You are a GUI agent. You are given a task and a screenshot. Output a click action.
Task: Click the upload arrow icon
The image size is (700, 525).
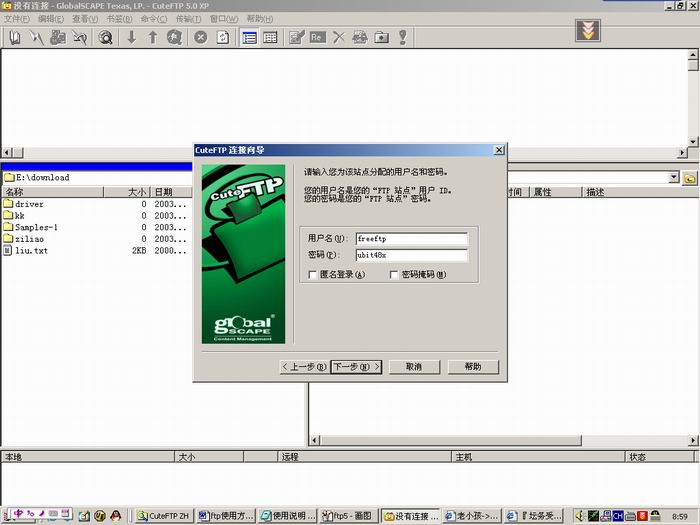tap(153, 38)
